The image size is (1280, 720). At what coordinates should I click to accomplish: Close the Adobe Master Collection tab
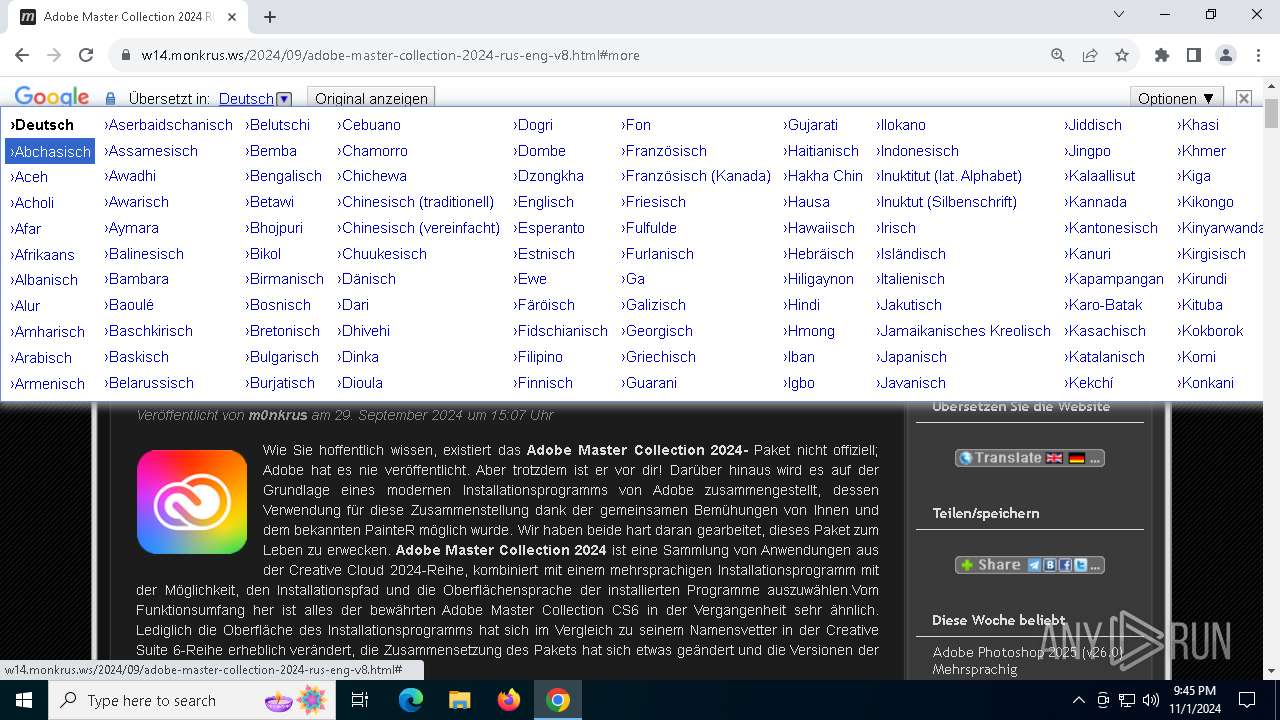(x=232, y=17)
